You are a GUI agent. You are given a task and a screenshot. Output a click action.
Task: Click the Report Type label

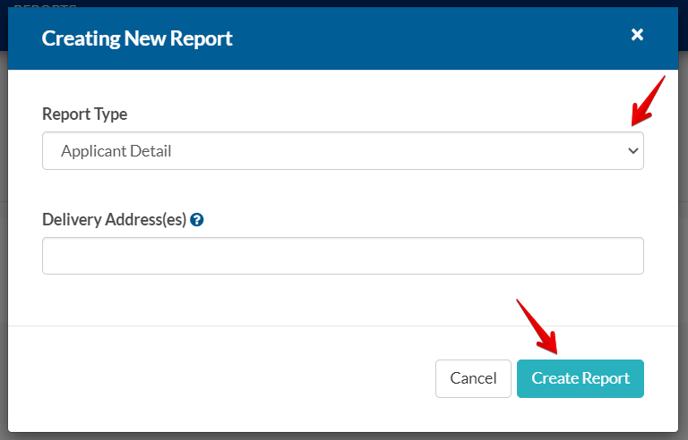tap(84, 114)
